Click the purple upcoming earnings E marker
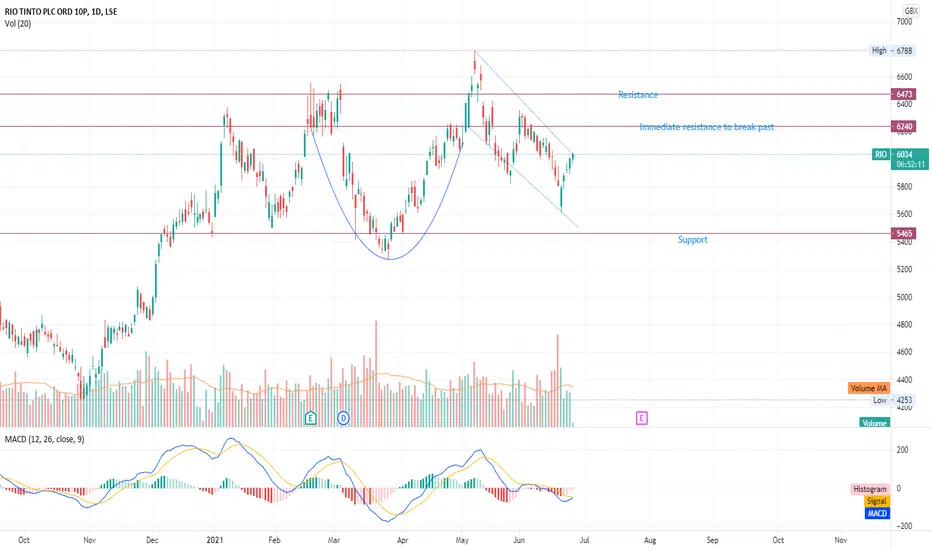Viewport: 932px width, 550px height. point(641,418)
